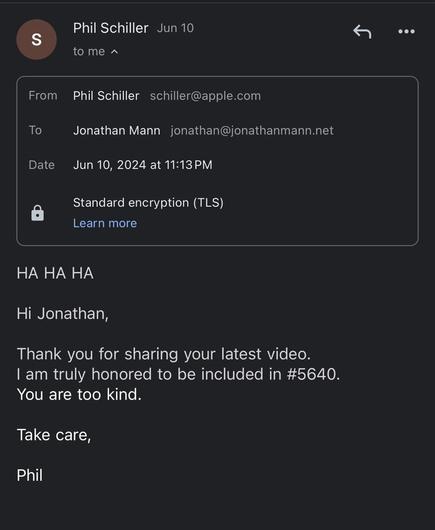Tap the #5640 hashtag in the message body
Viewport: 435px width, 530px height.
point(311,374)
